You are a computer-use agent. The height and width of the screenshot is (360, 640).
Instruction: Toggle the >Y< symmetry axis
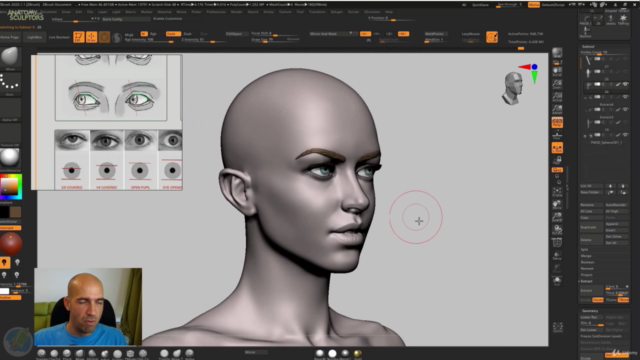(x=377, y=34)
